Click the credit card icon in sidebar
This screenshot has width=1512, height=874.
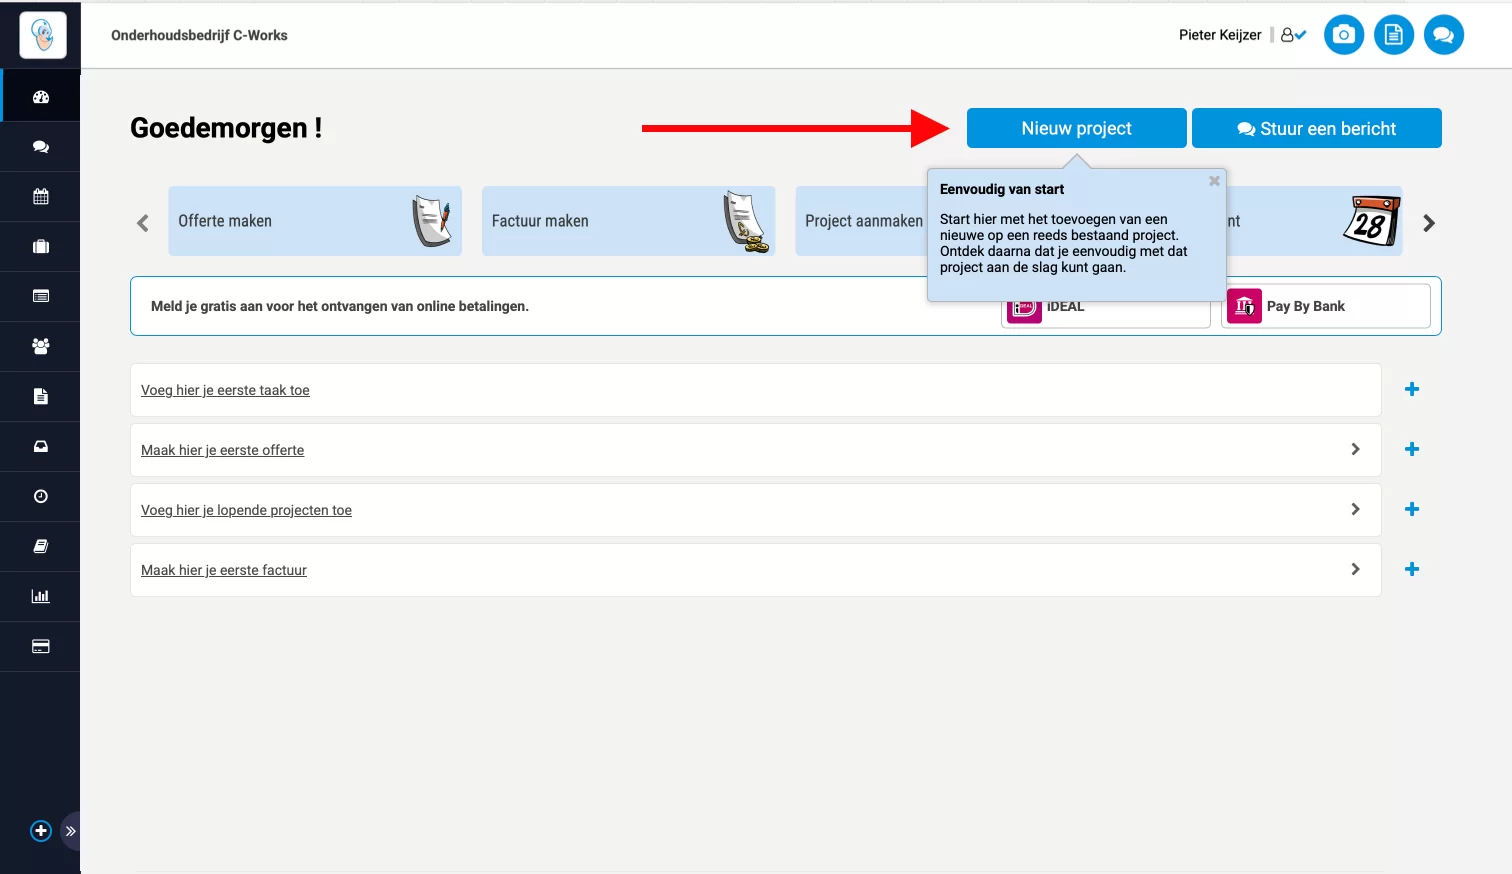point(41,647)
